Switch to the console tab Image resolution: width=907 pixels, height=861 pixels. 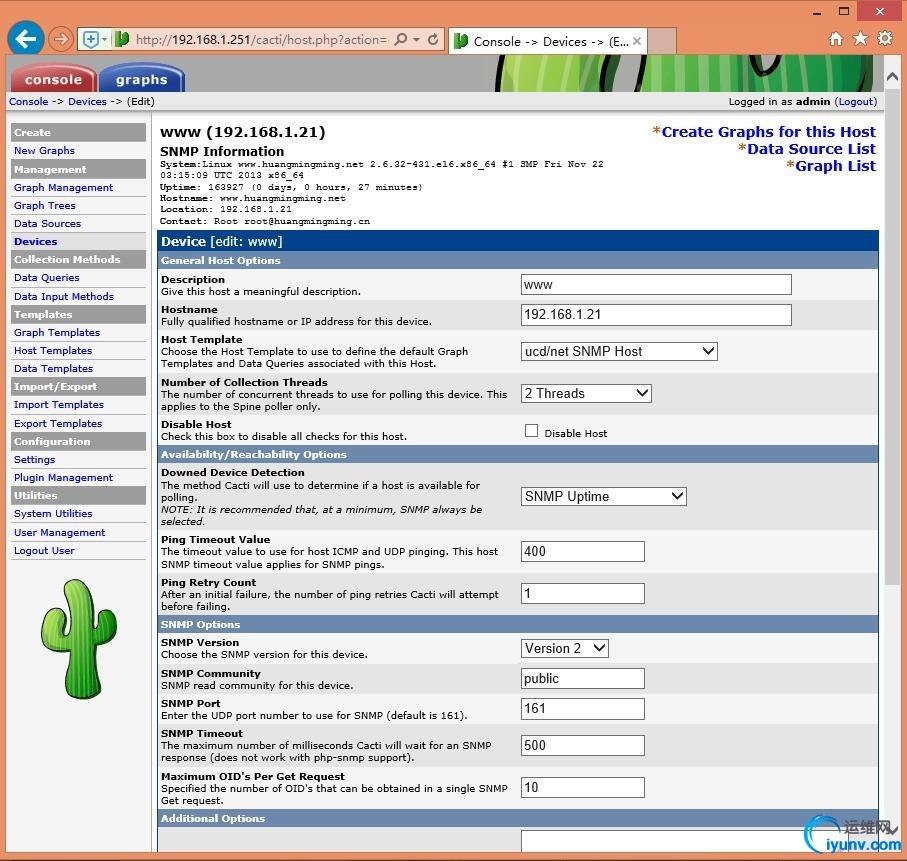click(x=53, y=79)
